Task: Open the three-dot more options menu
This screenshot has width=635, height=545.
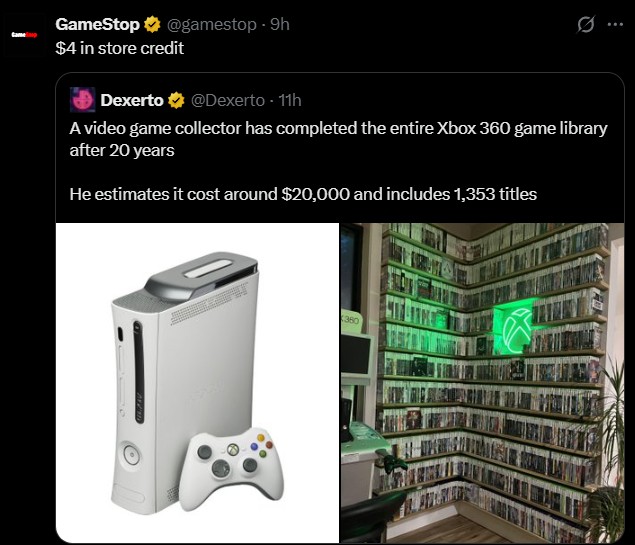Action: (615, 25)
